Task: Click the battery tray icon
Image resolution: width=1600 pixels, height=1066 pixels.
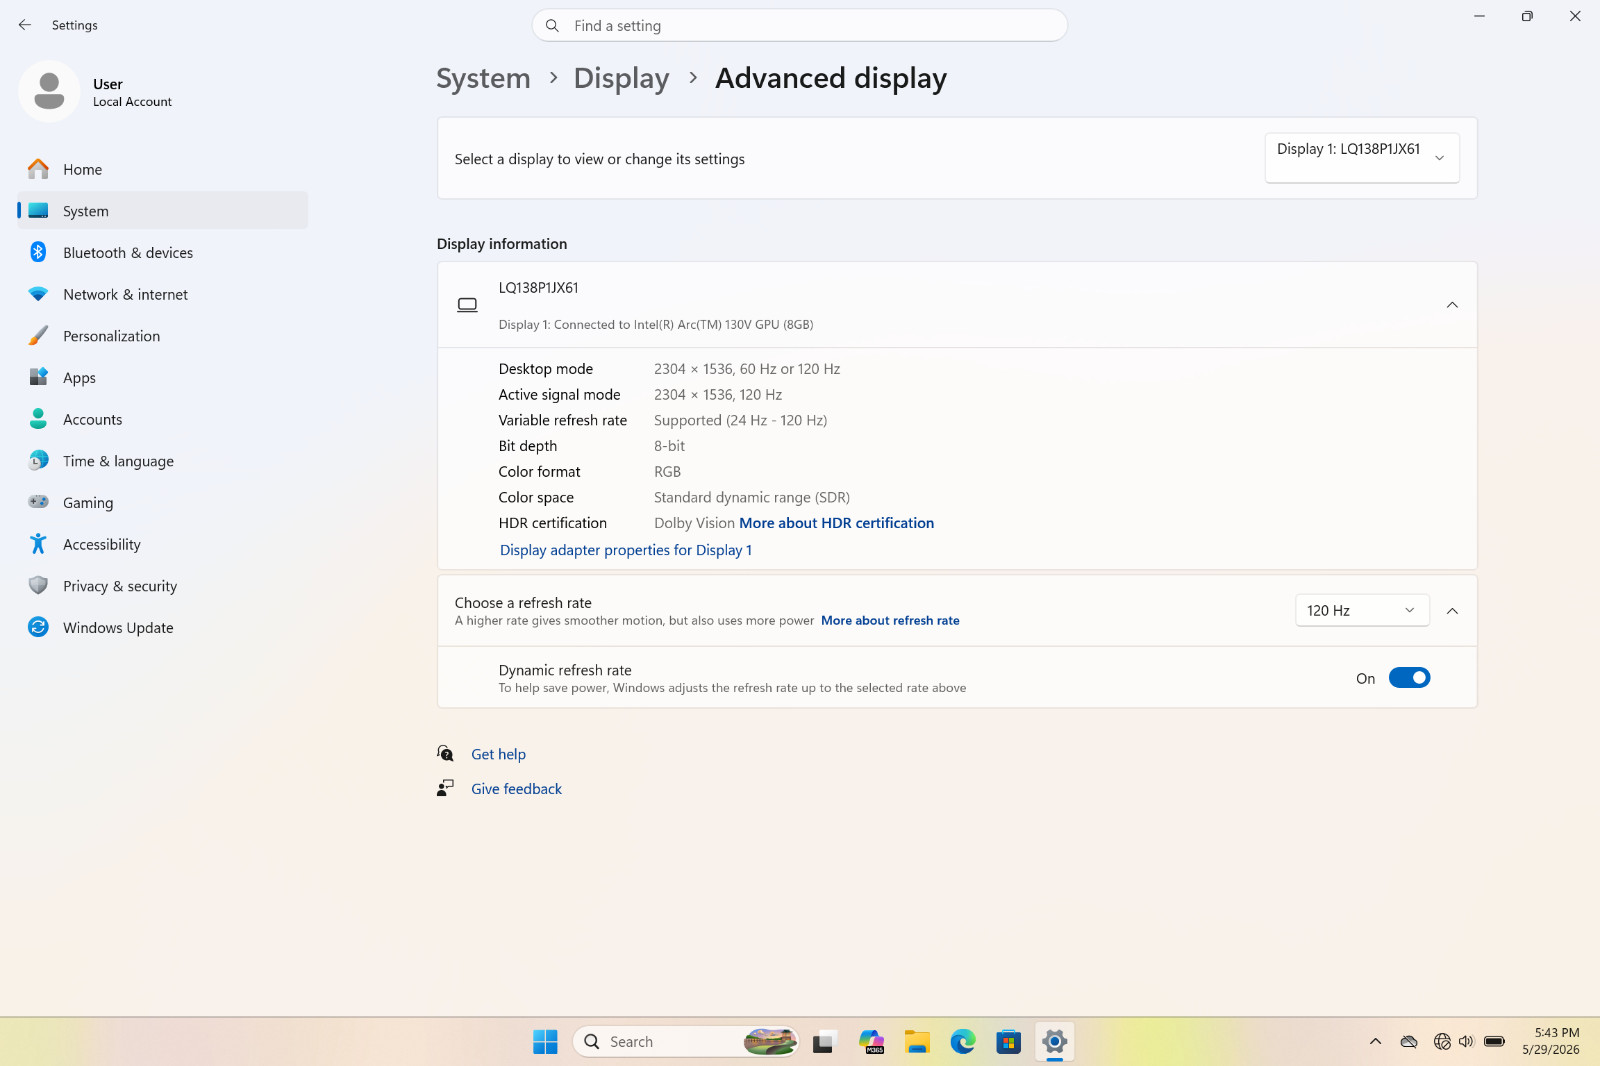Action: point(1495,1042)
